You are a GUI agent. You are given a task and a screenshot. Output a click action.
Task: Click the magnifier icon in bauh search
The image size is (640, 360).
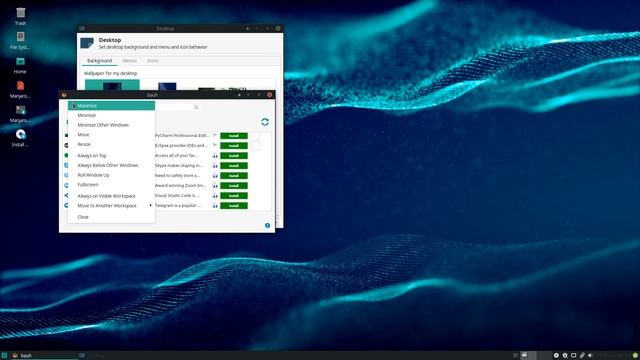(196, 107)
